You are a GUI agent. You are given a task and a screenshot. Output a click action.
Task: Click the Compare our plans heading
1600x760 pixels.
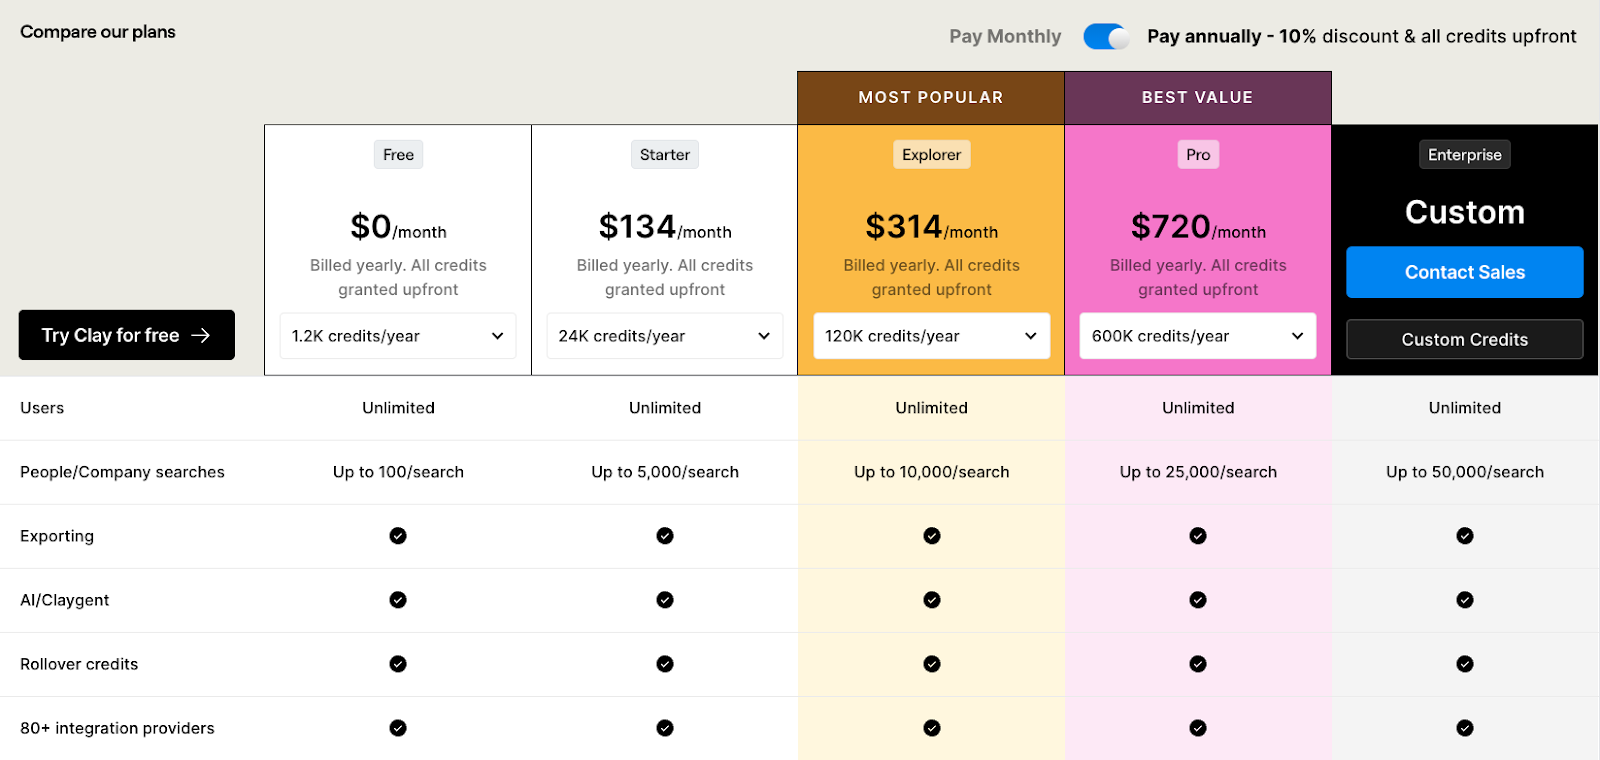tap(98, 32)
